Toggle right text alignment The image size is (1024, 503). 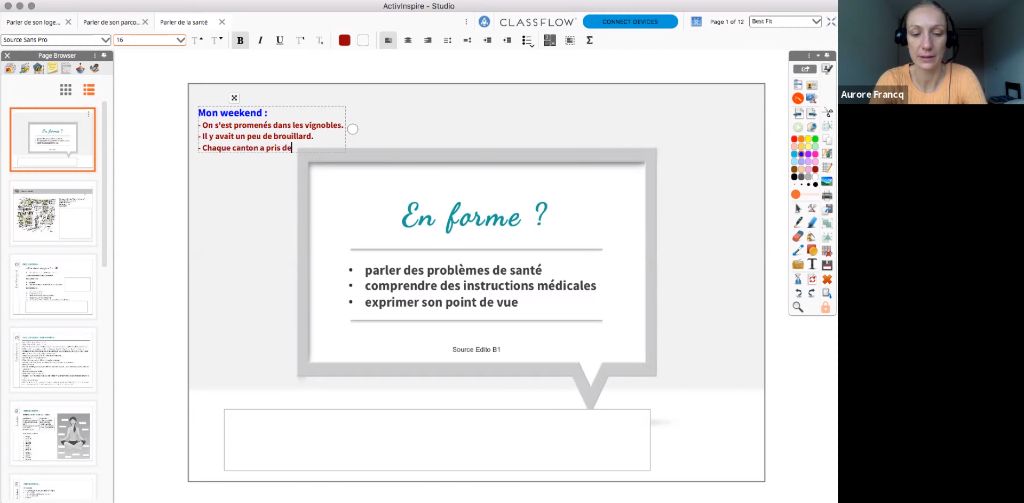(428, 41)
